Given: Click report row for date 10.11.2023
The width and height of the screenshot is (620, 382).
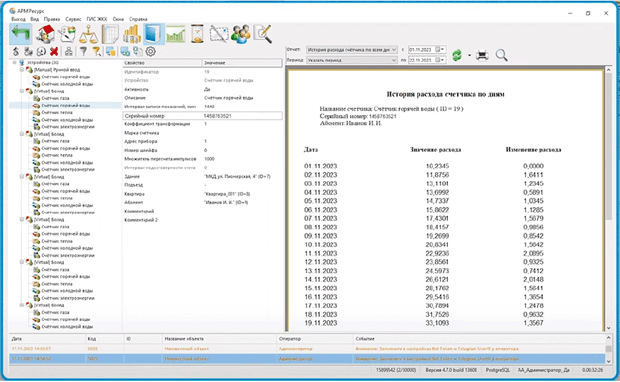Looking at the screenshot, I should pyautogui.click(x=424, y=245).
